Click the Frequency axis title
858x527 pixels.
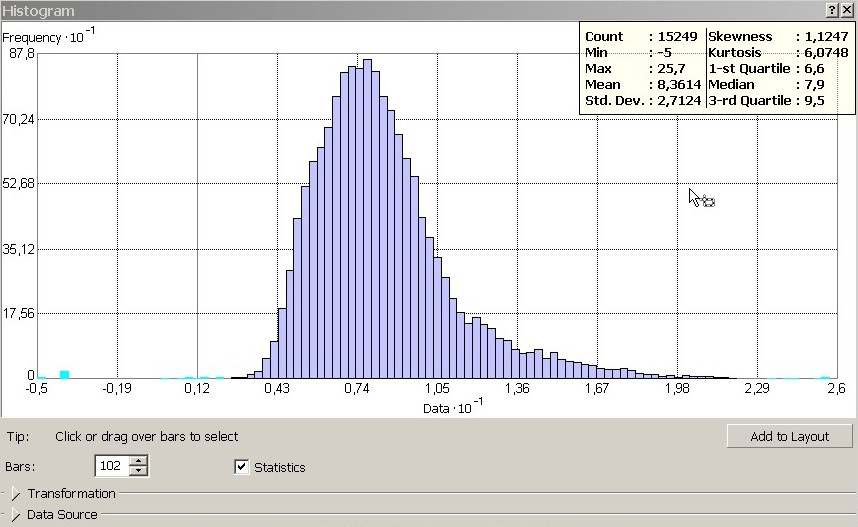tap(49, 36)
